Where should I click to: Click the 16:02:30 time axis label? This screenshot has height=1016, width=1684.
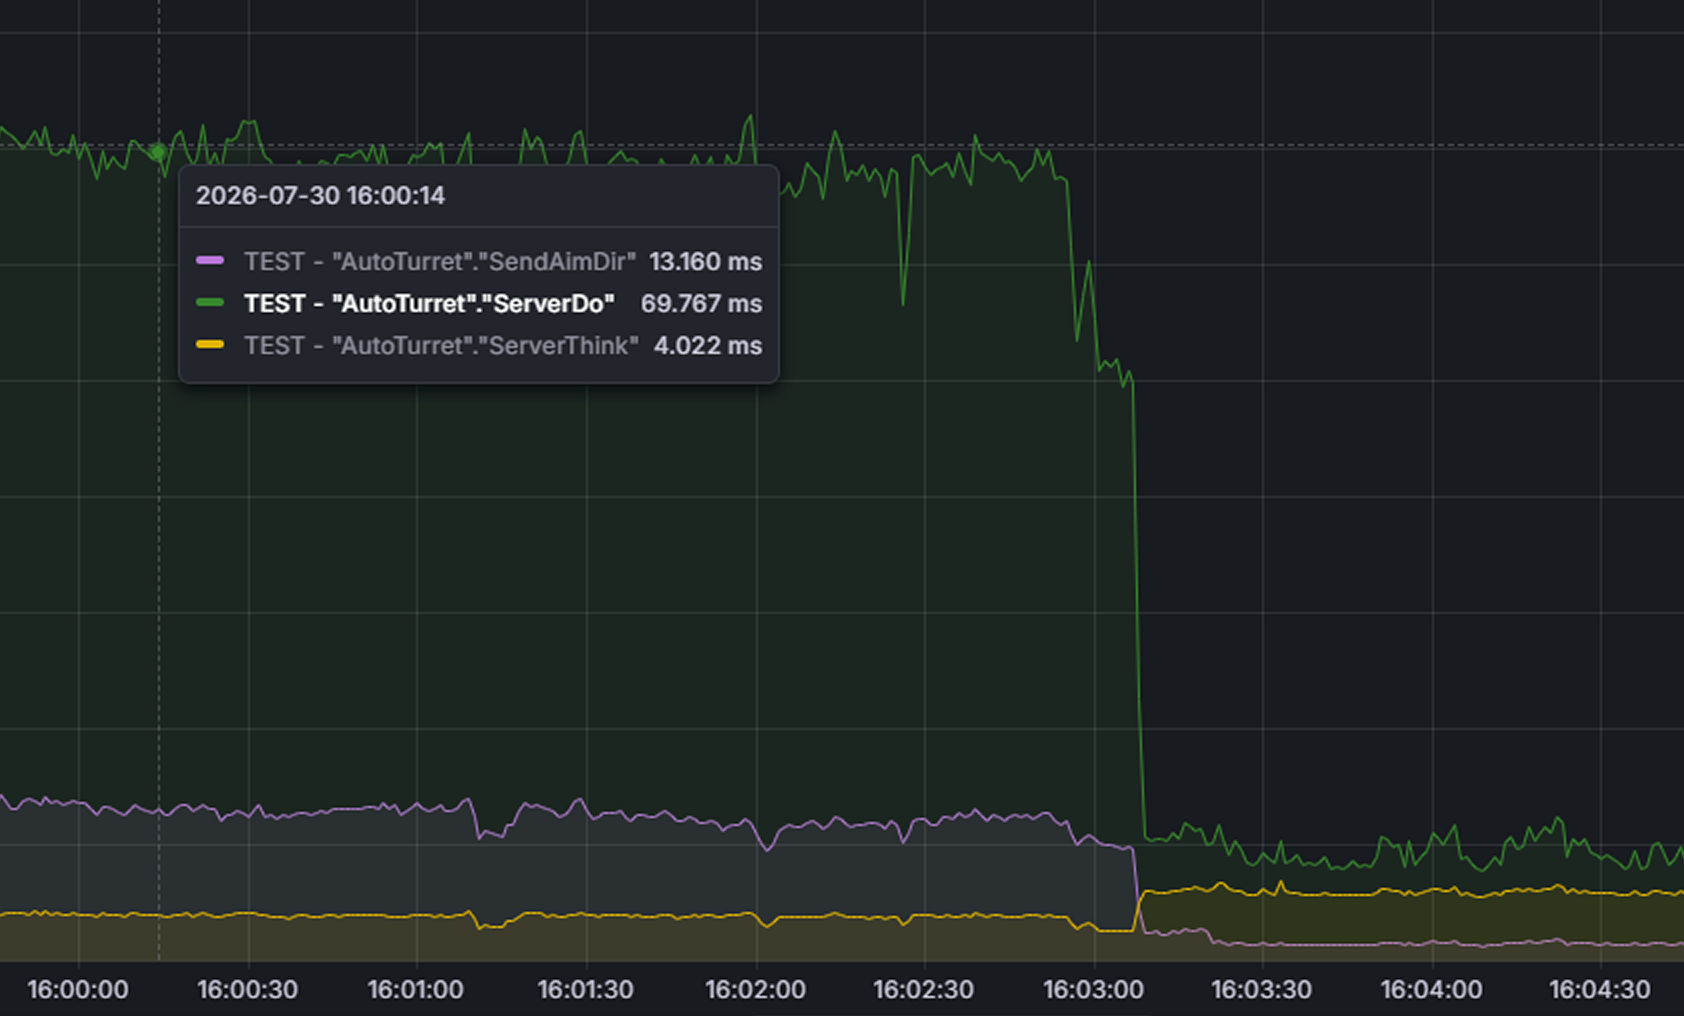[923, 990]
